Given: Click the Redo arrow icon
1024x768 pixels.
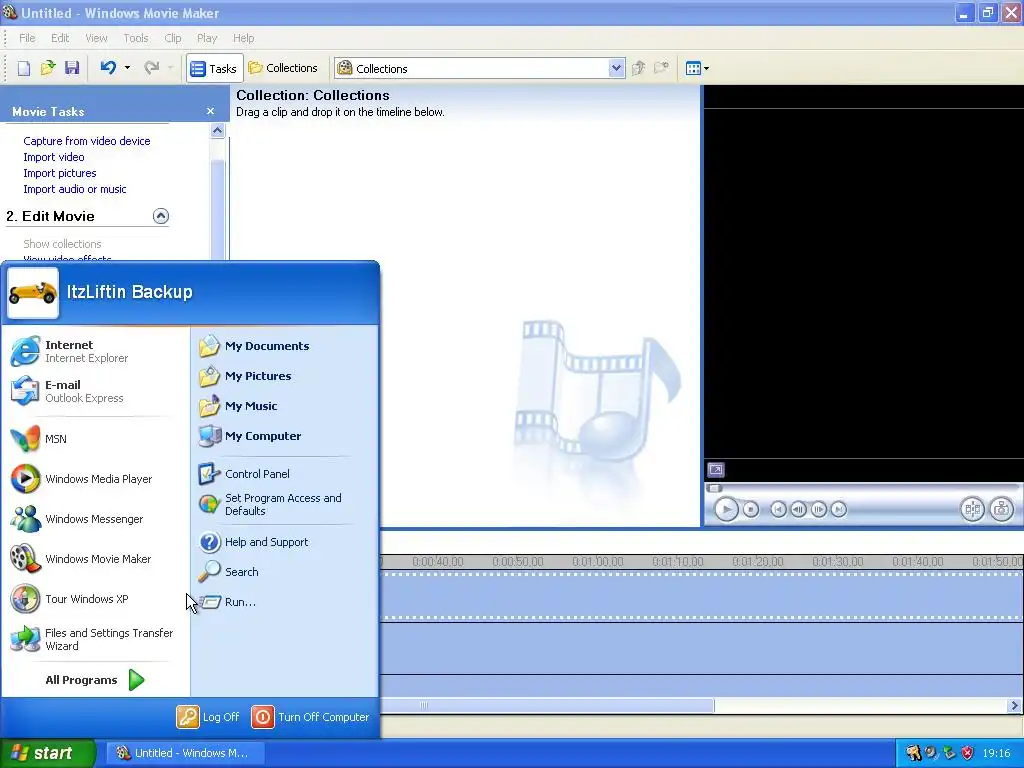Looking at the screenshot, I should click(152, 68).
